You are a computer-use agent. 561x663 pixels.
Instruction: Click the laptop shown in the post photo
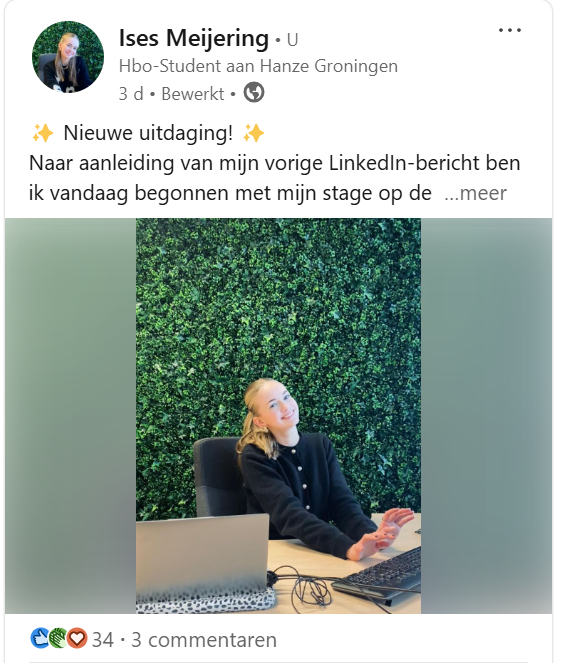[203, 552]
